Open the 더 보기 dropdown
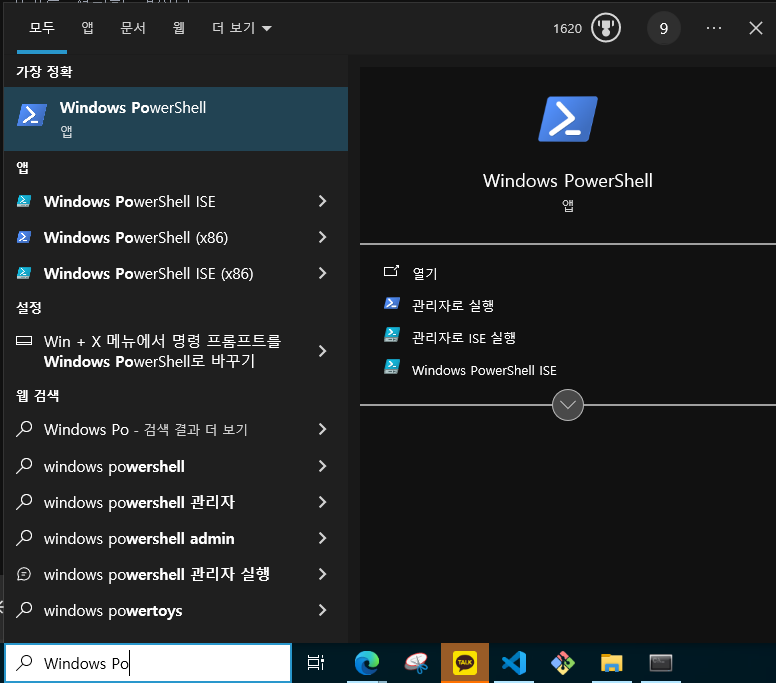The width and height of the screenshot is (776, 683). [242, 28]
